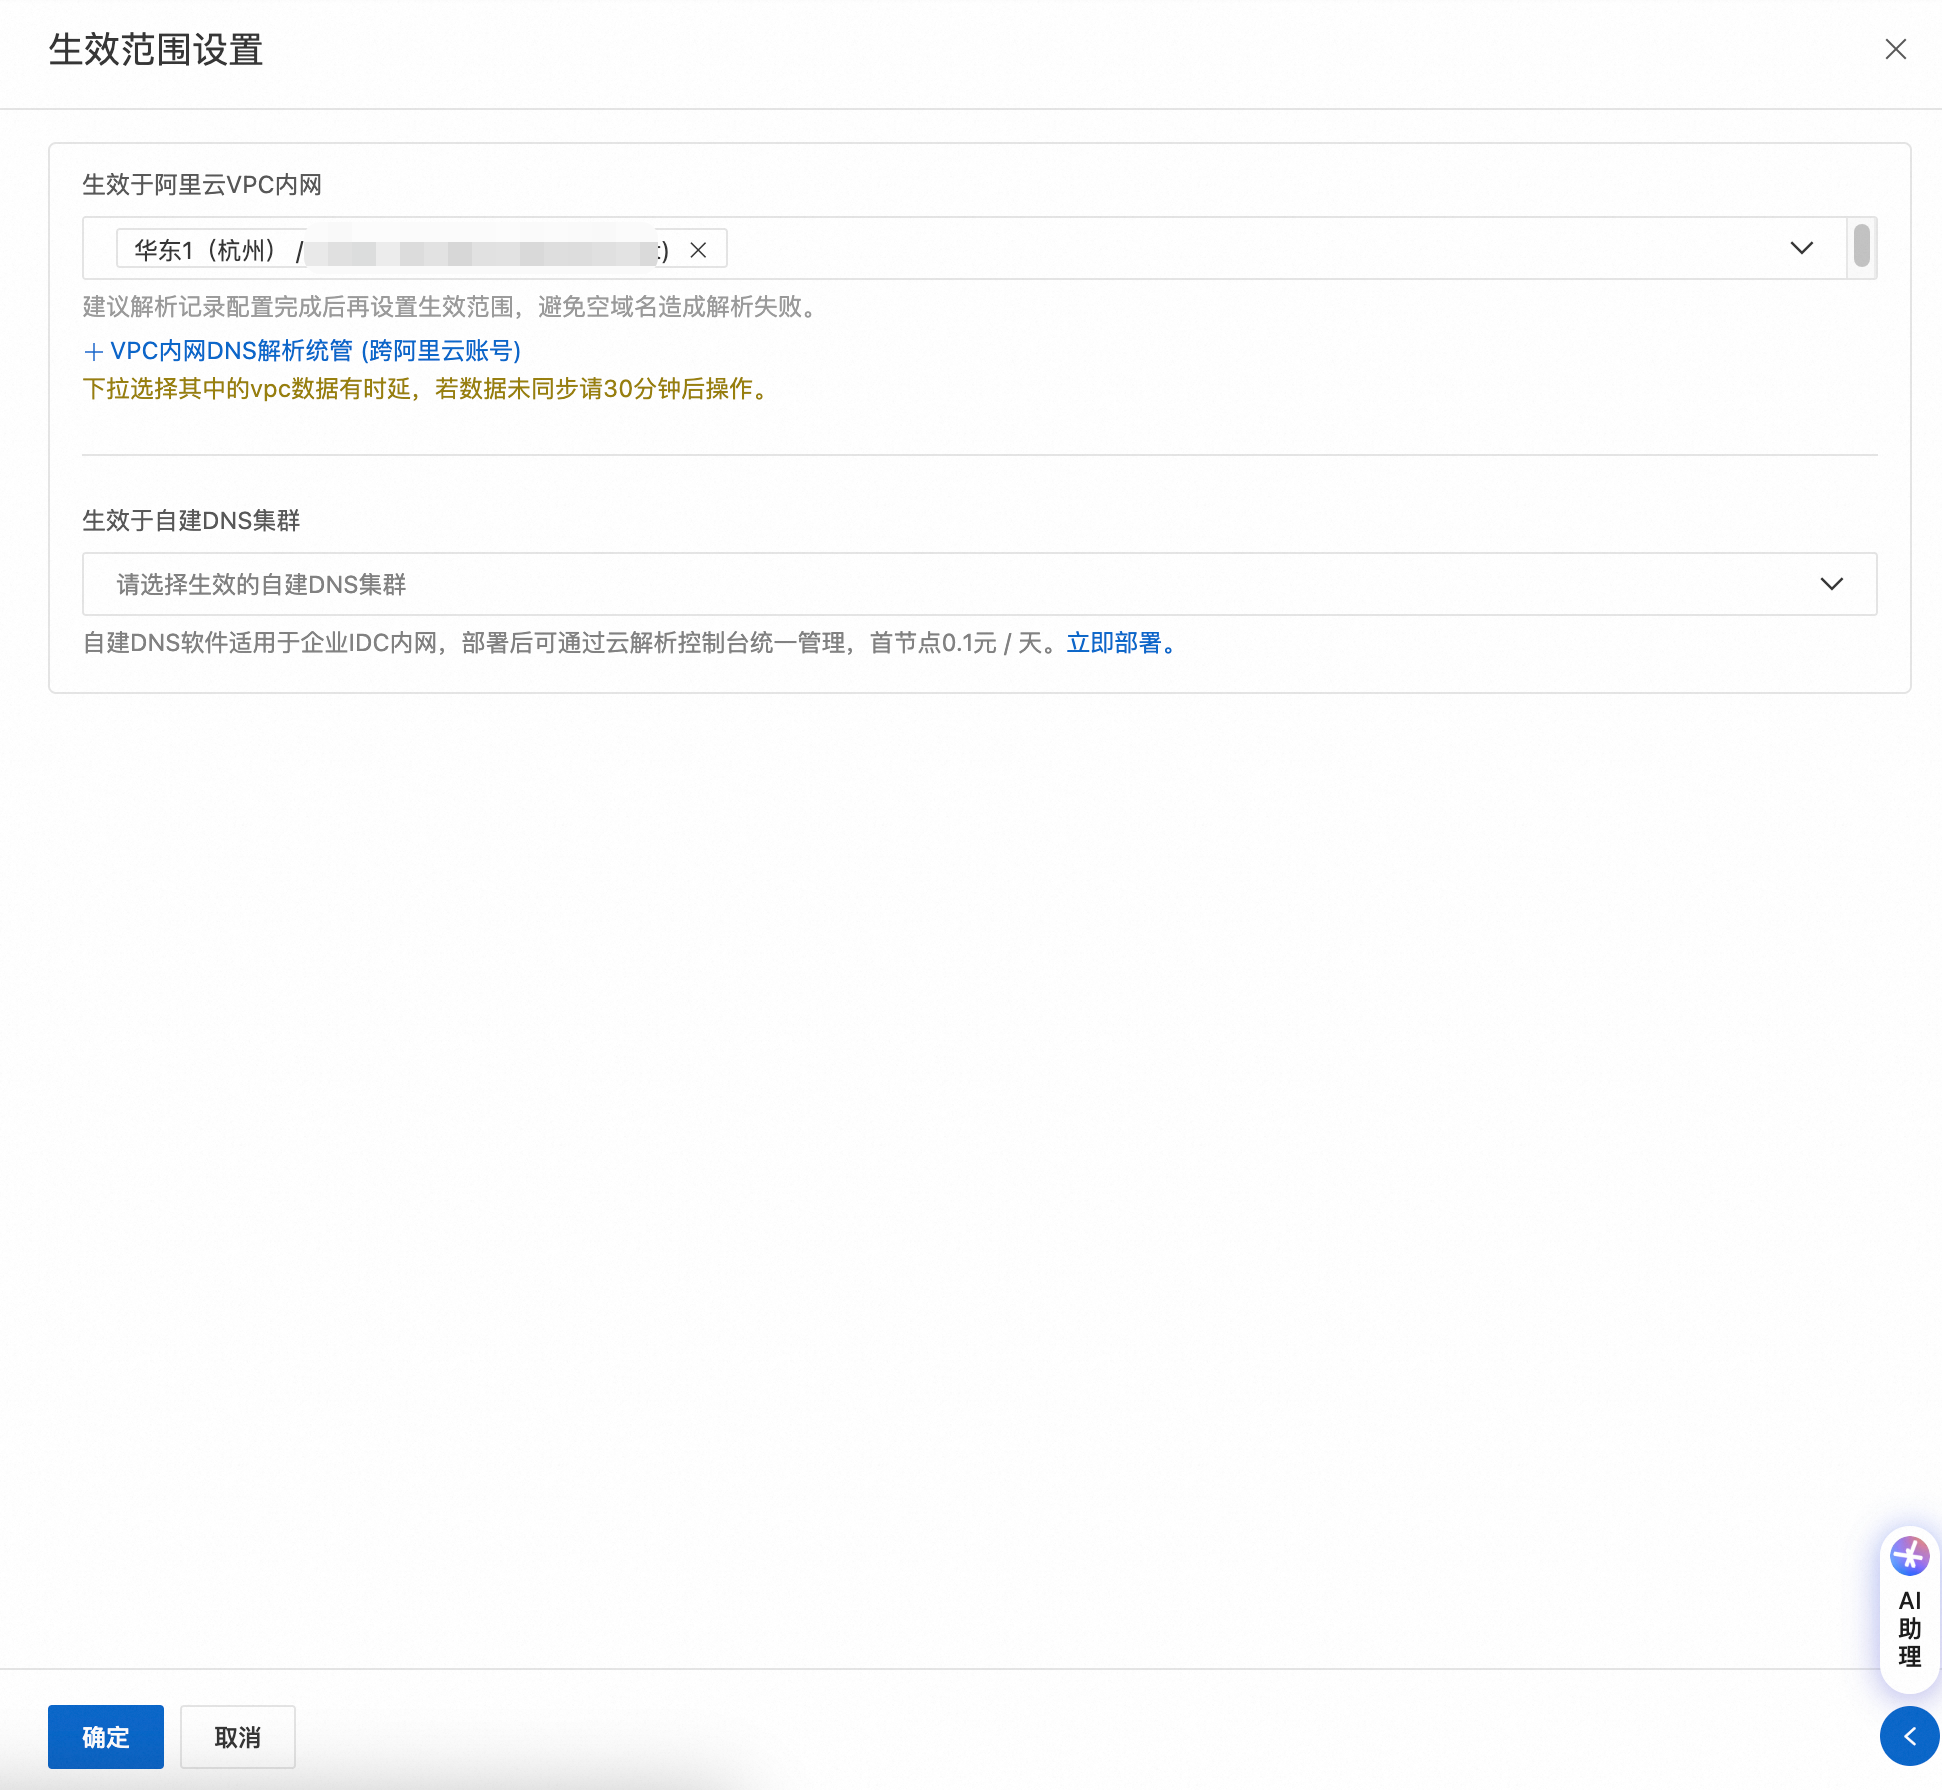The height and width of the screenshot is (1790, 1942).
Task: Open VPC内网DNS解析统管 (跨阿里云账号) link
Action: coord(303,351)
